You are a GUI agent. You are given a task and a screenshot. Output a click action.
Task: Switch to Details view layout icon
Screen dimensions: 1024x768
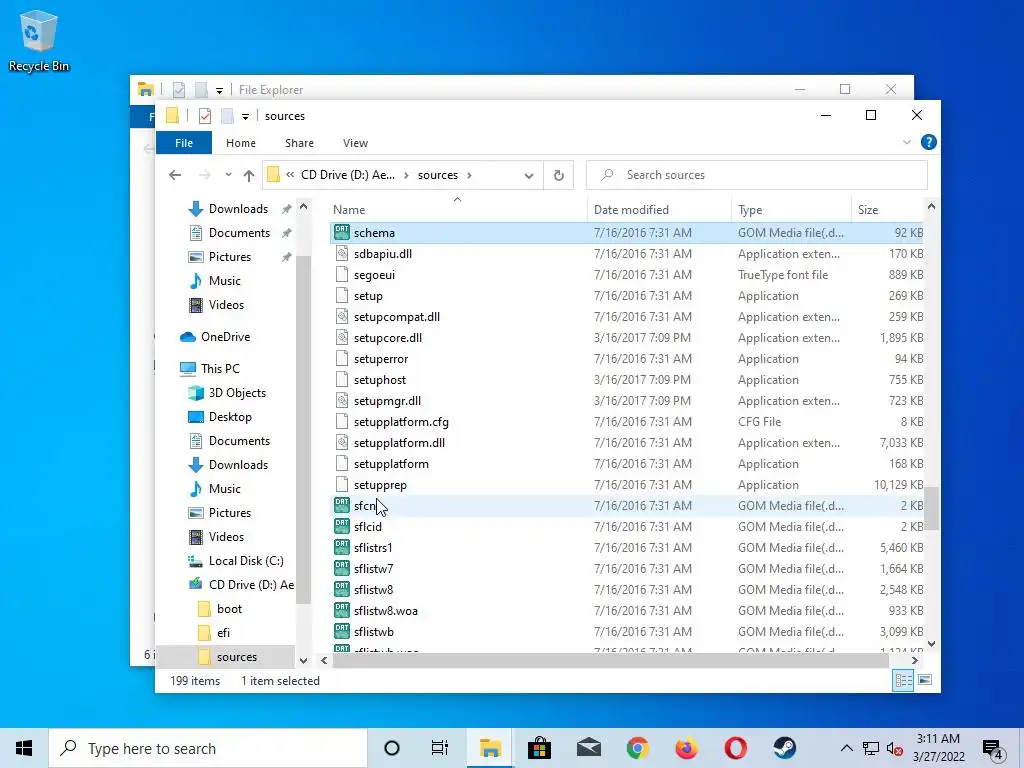pos(903,680)
